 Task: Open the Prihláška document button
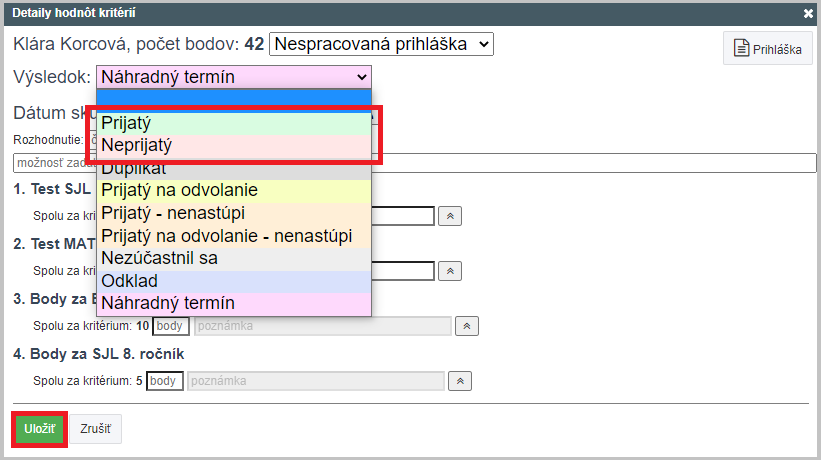pos(768,48)
